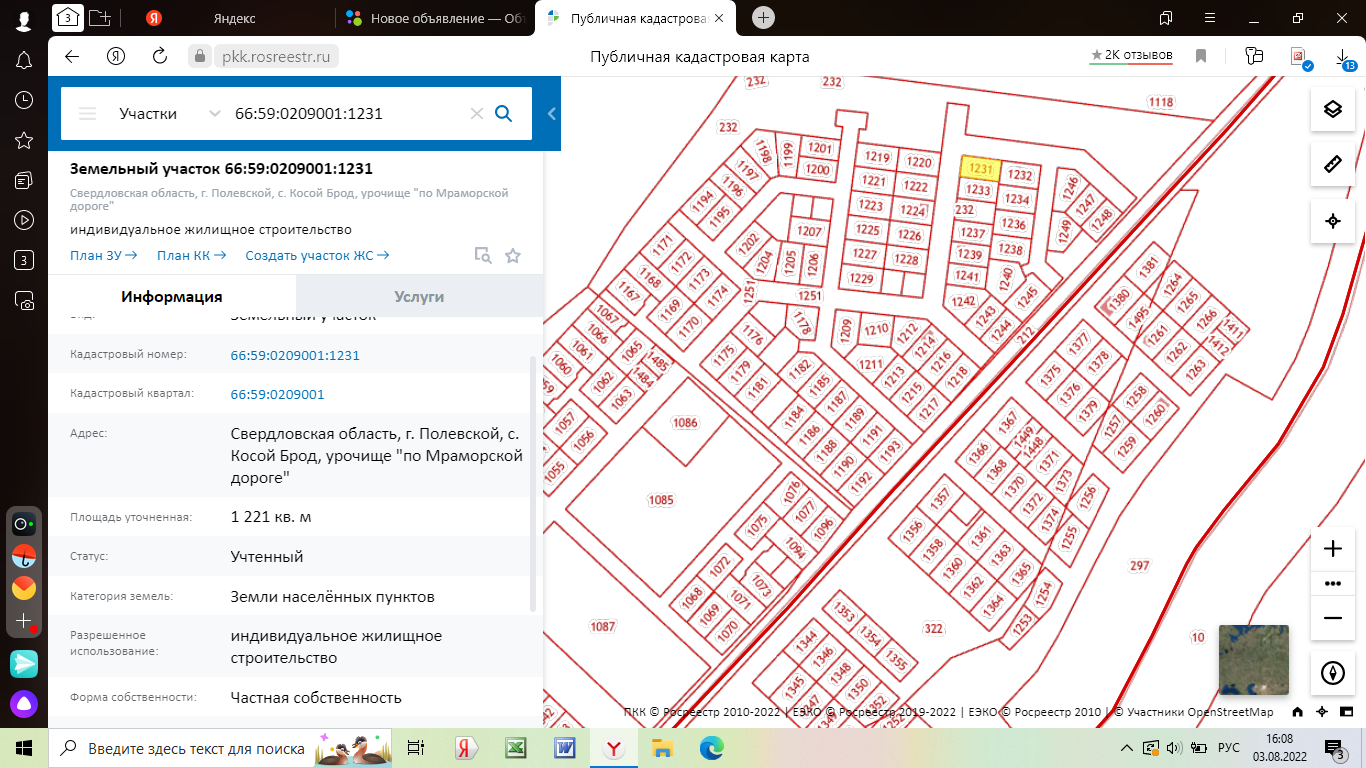Open the password manager key icon

click(x=1255, y=57)
